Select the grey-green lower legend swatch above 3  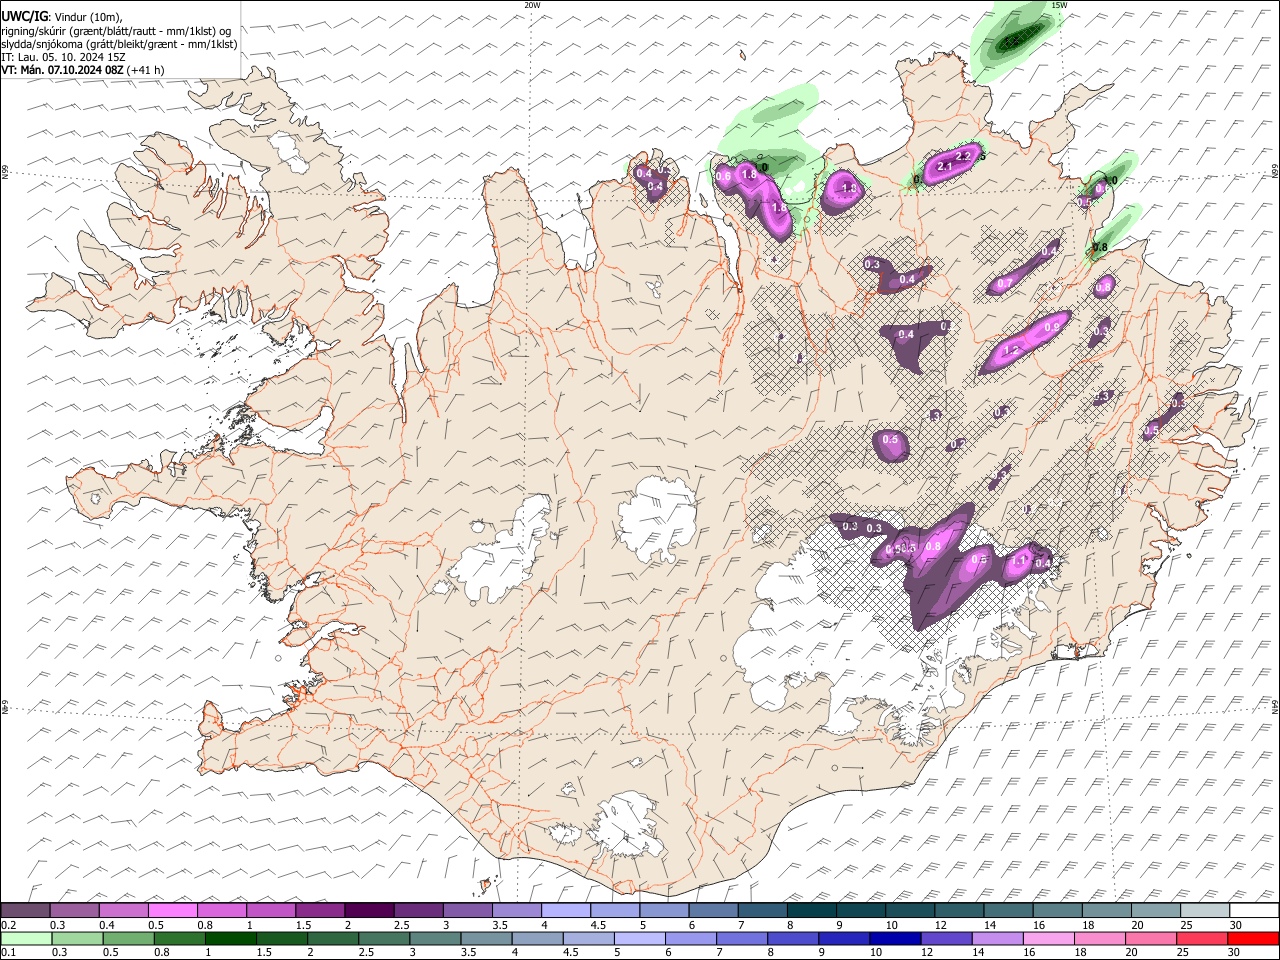(x=434, y=939)
